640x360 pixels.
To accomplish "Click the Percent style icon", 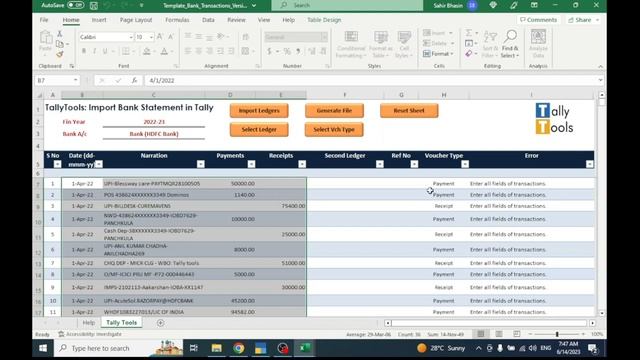I will coord(287,51).
